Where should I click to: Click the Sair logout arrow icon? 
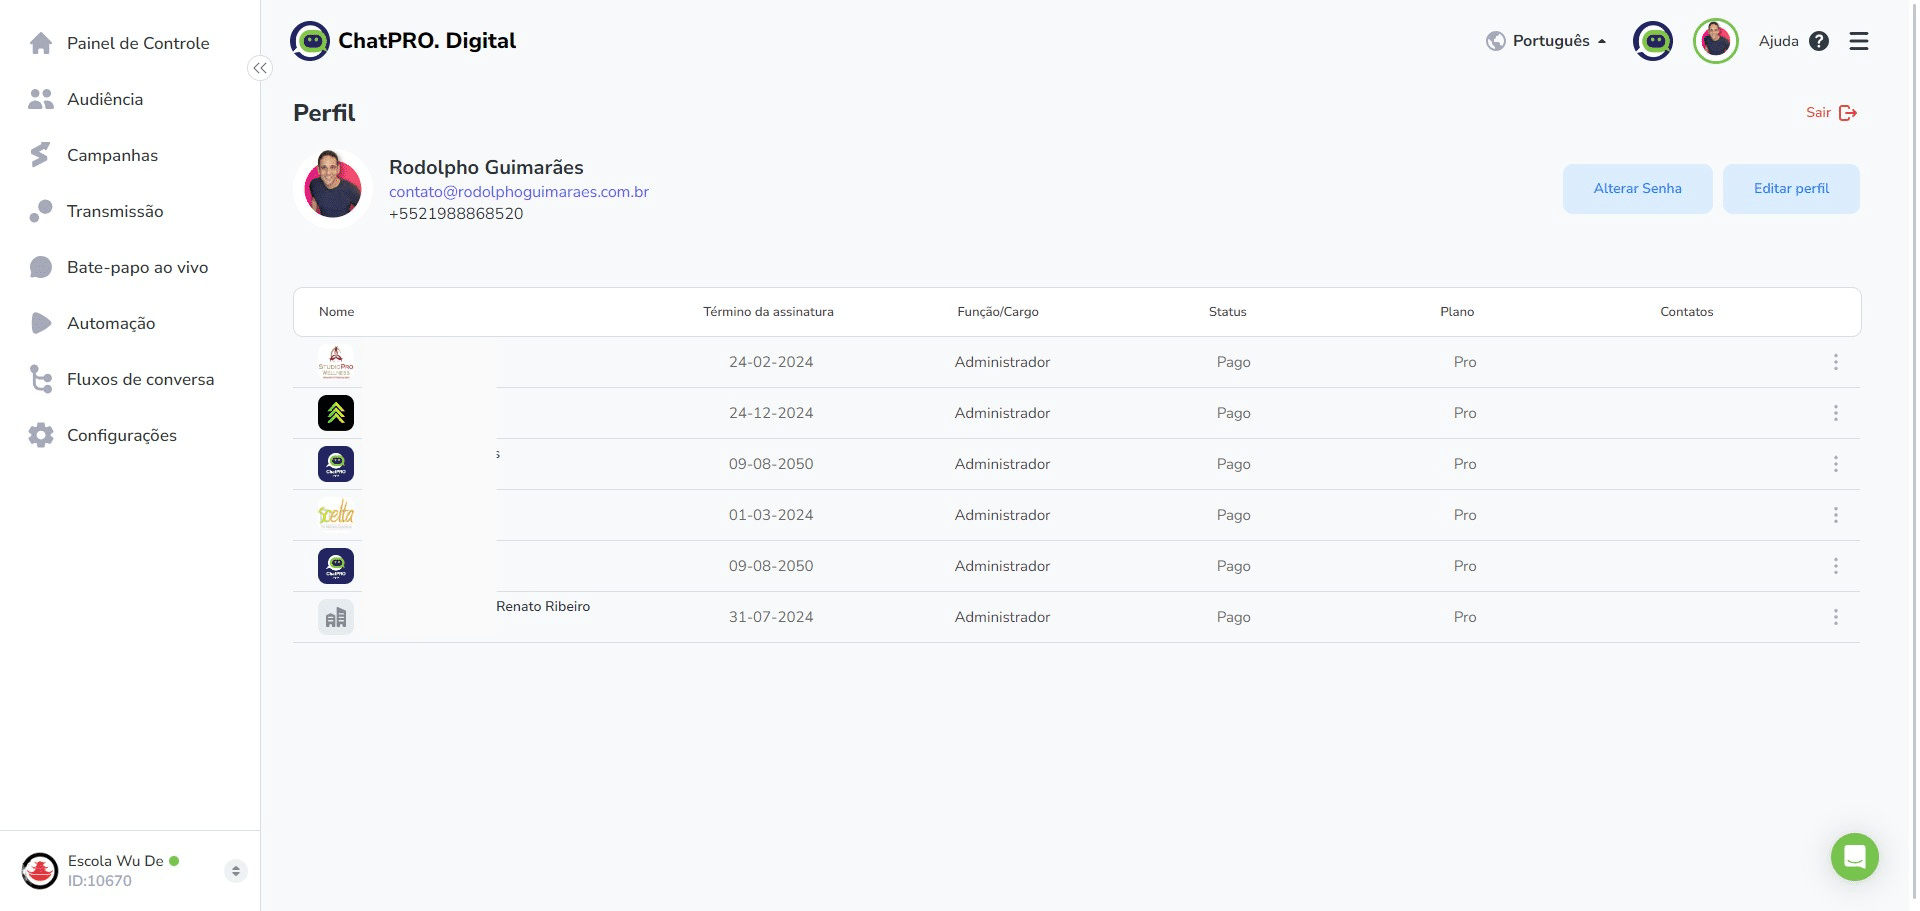pos(1848,113)
